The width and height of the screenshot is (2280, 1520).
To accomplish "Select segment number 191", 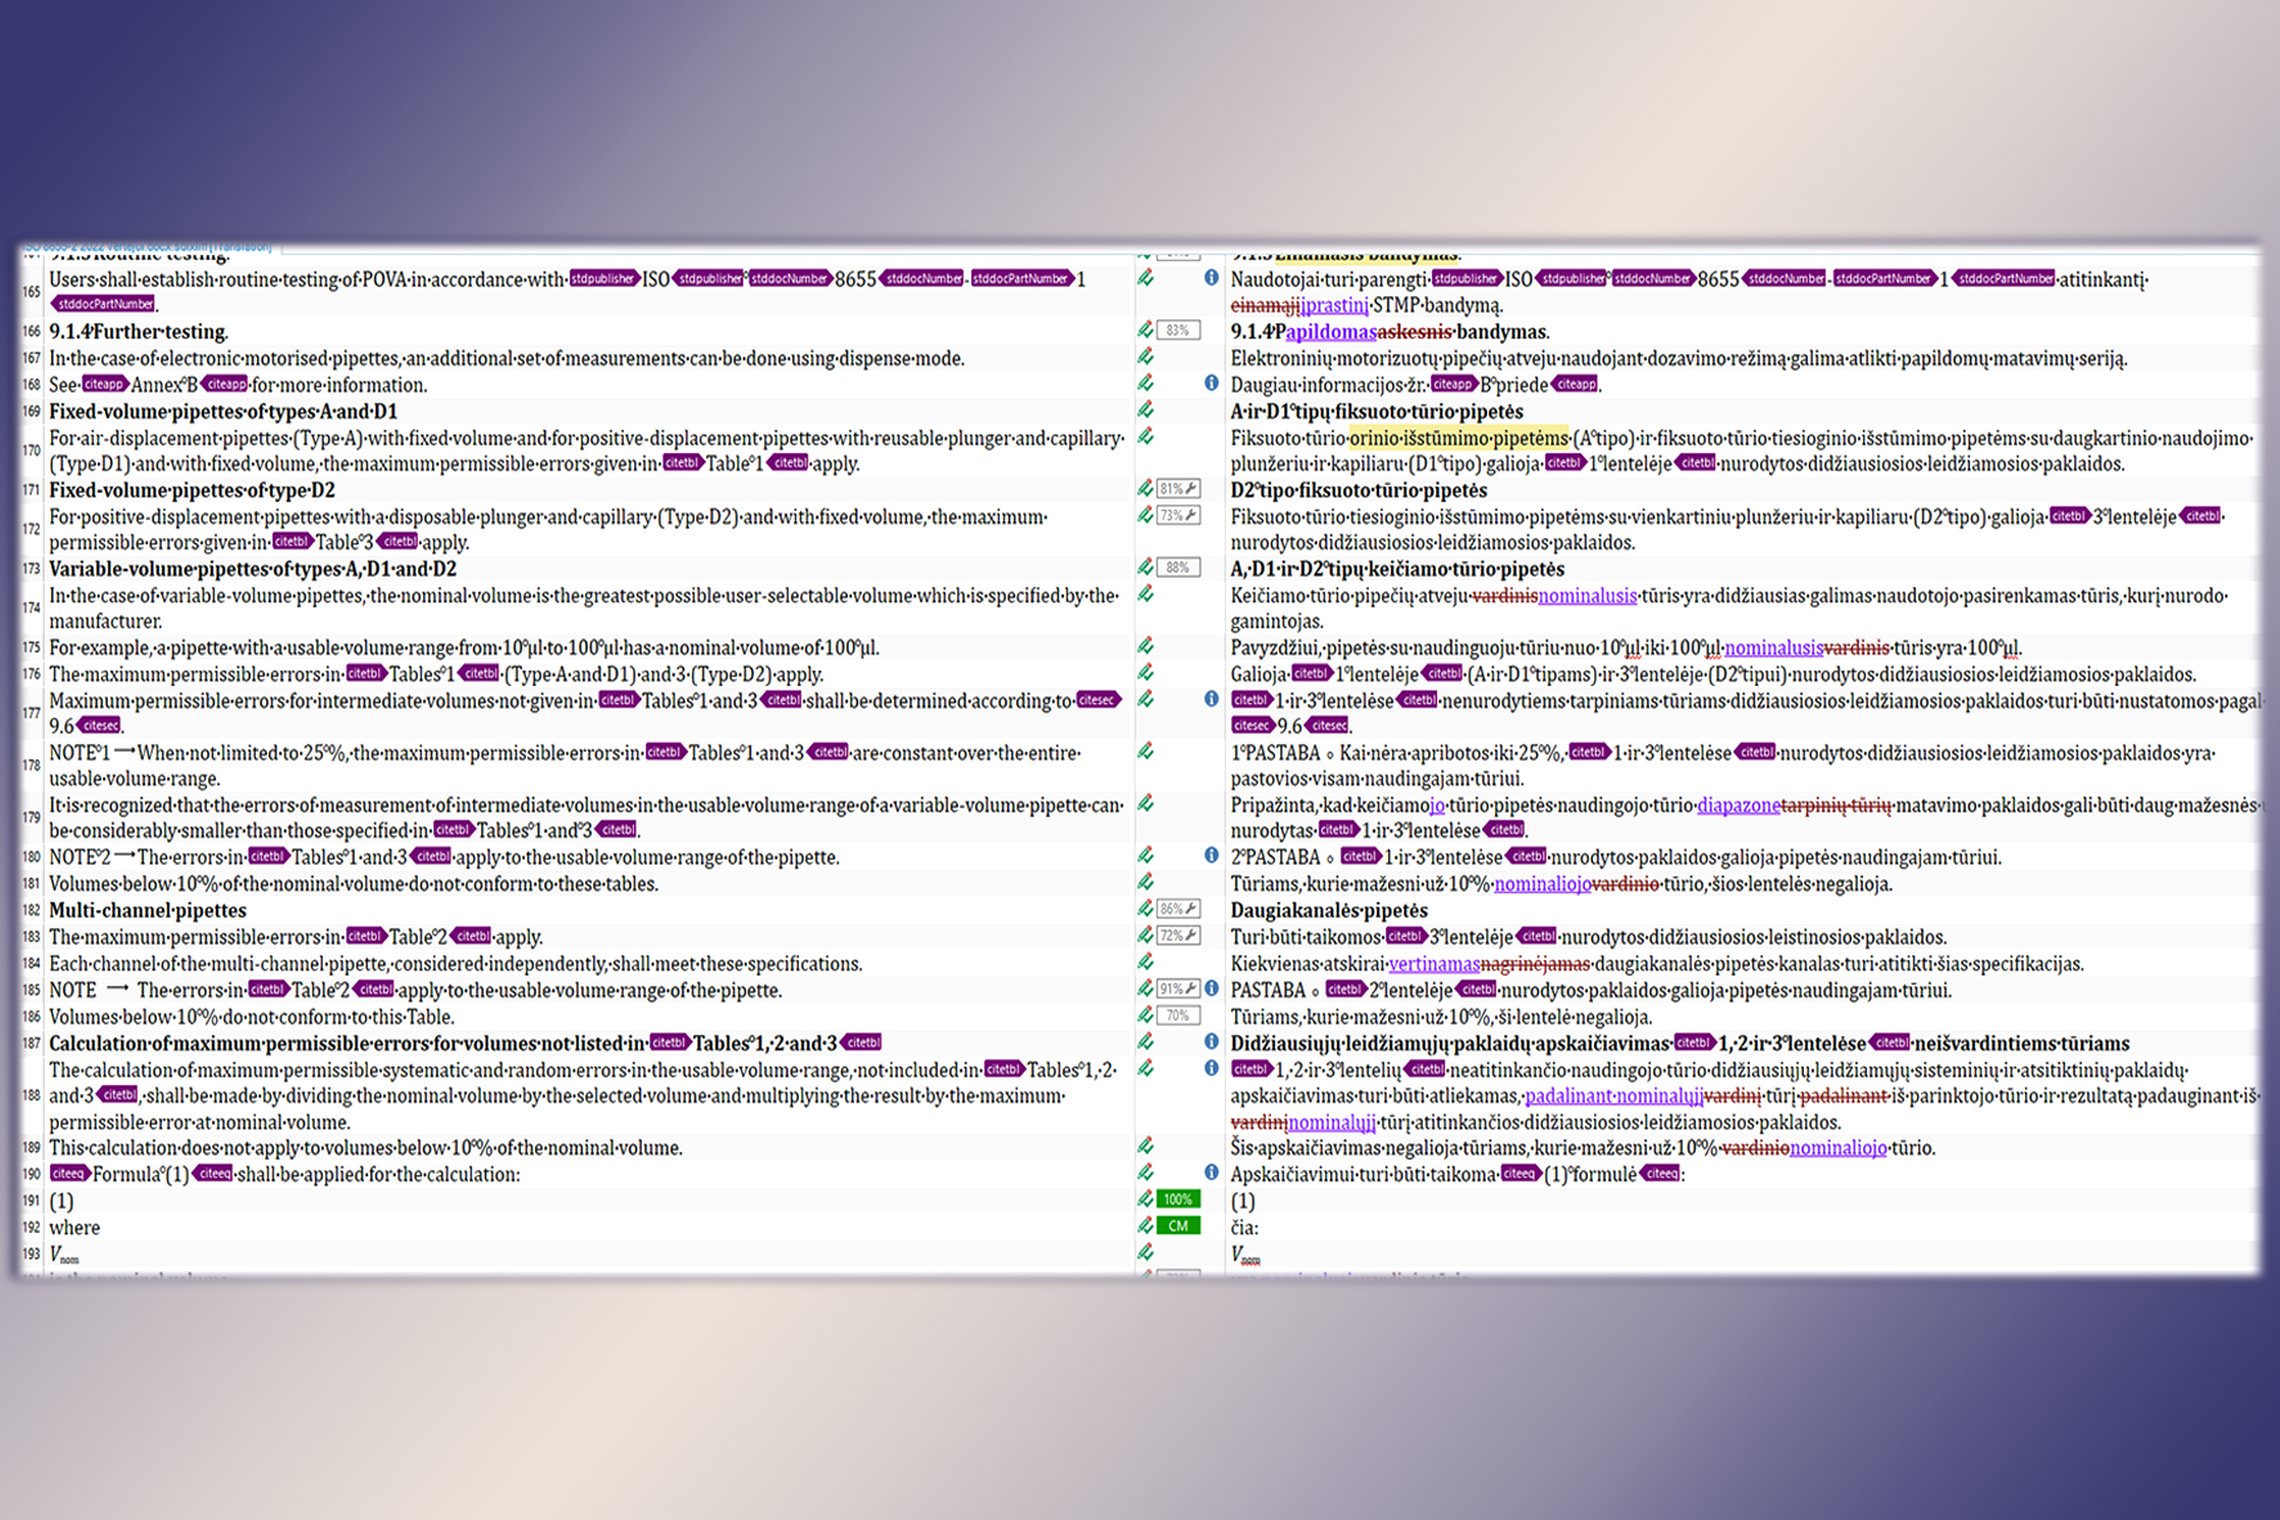I will click(31, 1200).
